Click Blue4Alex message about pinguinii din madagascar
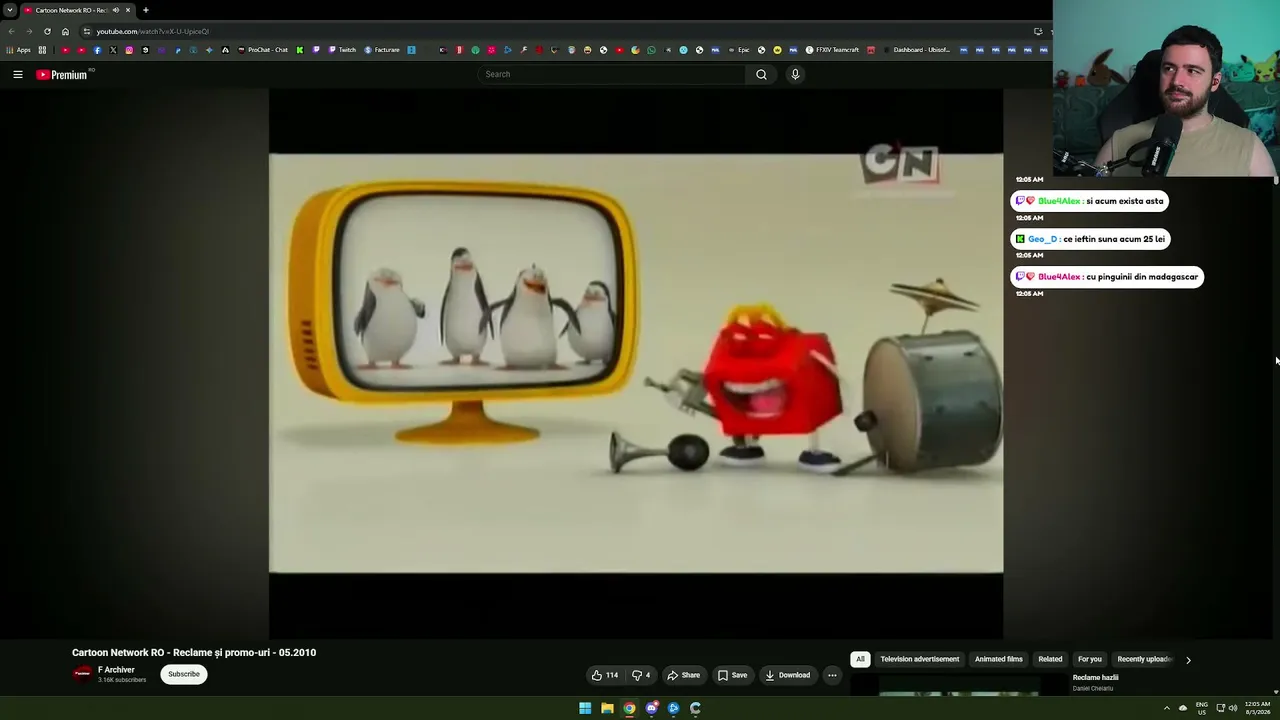The height and width of the screenshot is (720, 1280). click(x=1107, y=277)
